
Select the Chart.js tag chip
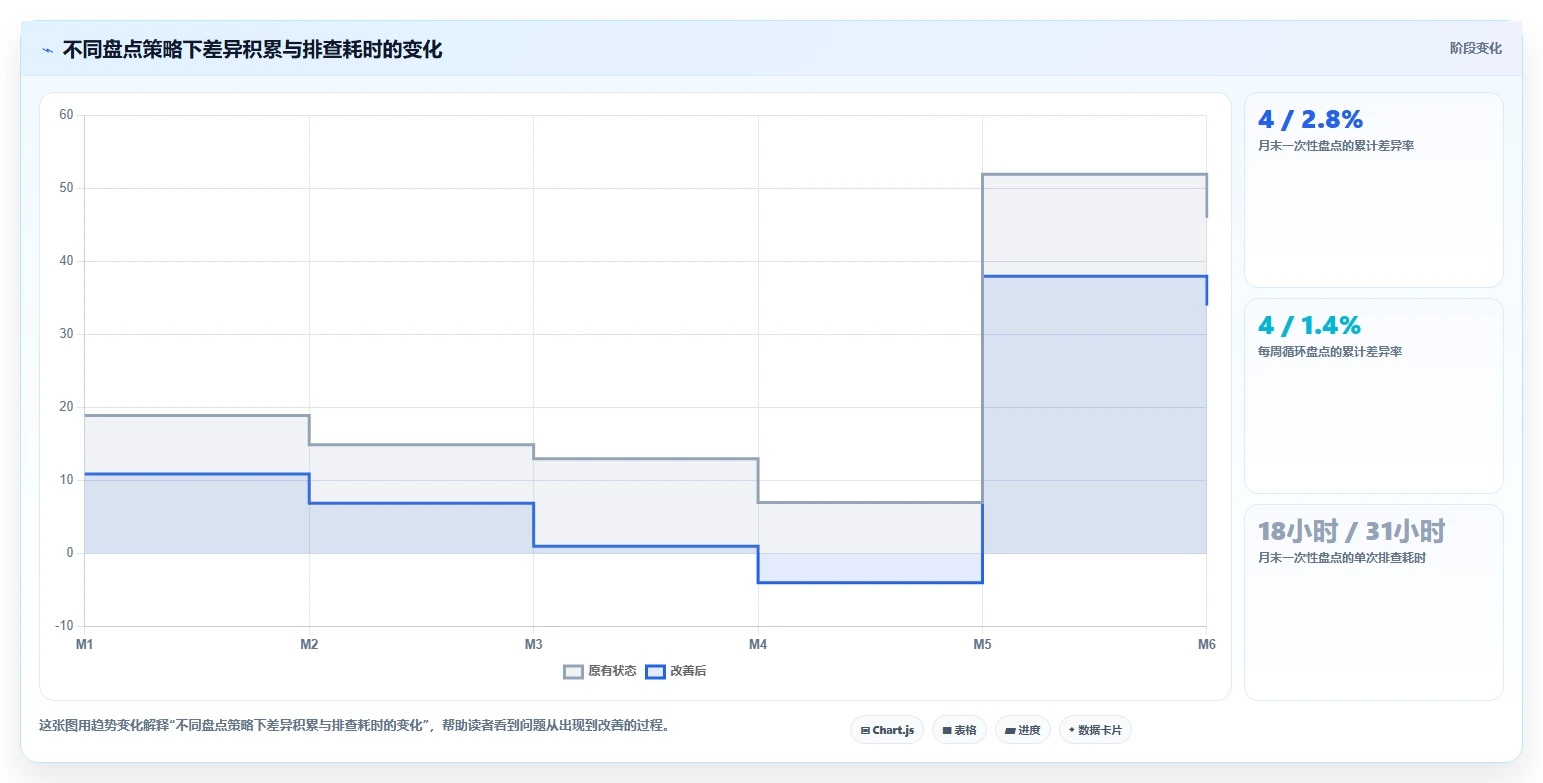pyautogui.click(x=887, y=730)
